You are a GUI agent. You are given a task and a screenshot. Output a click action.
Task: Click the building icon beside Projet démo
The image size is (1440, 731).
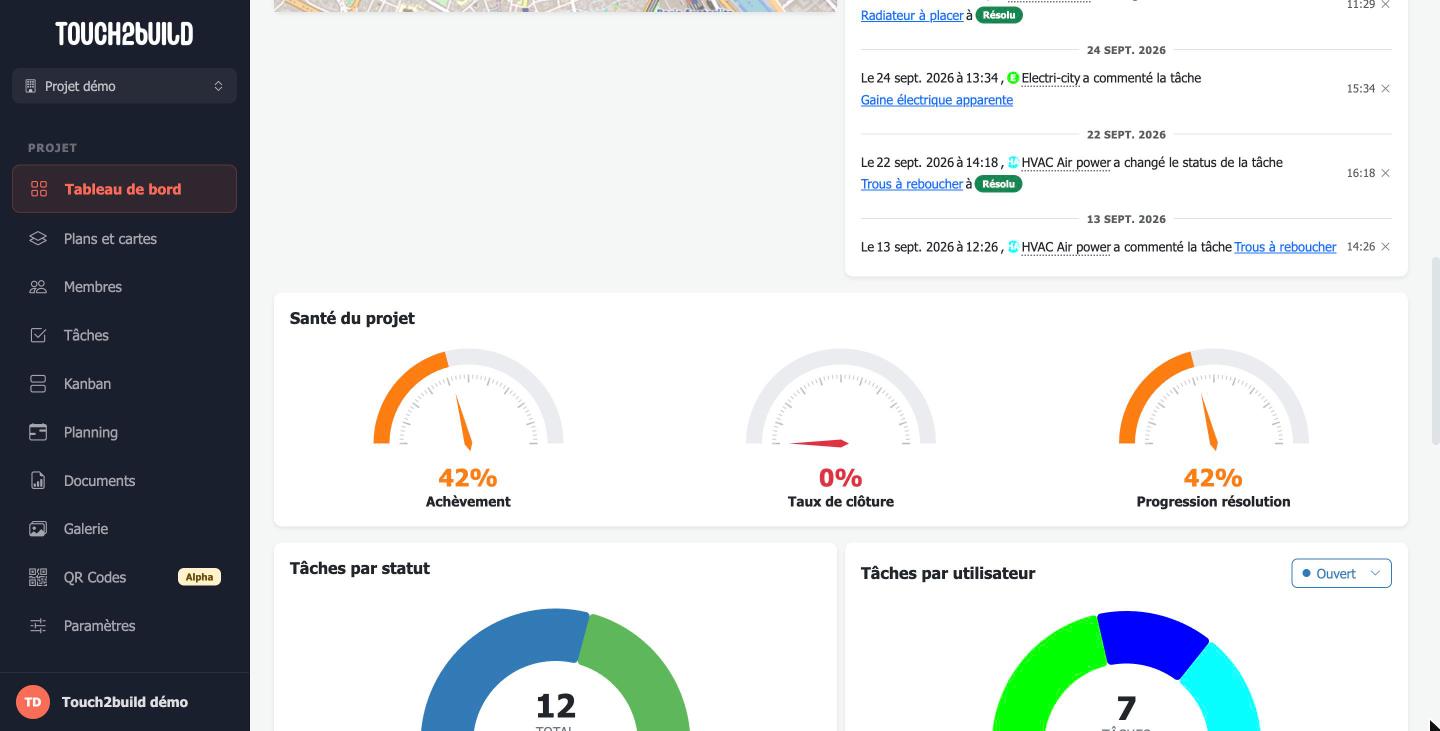[31, 86]
